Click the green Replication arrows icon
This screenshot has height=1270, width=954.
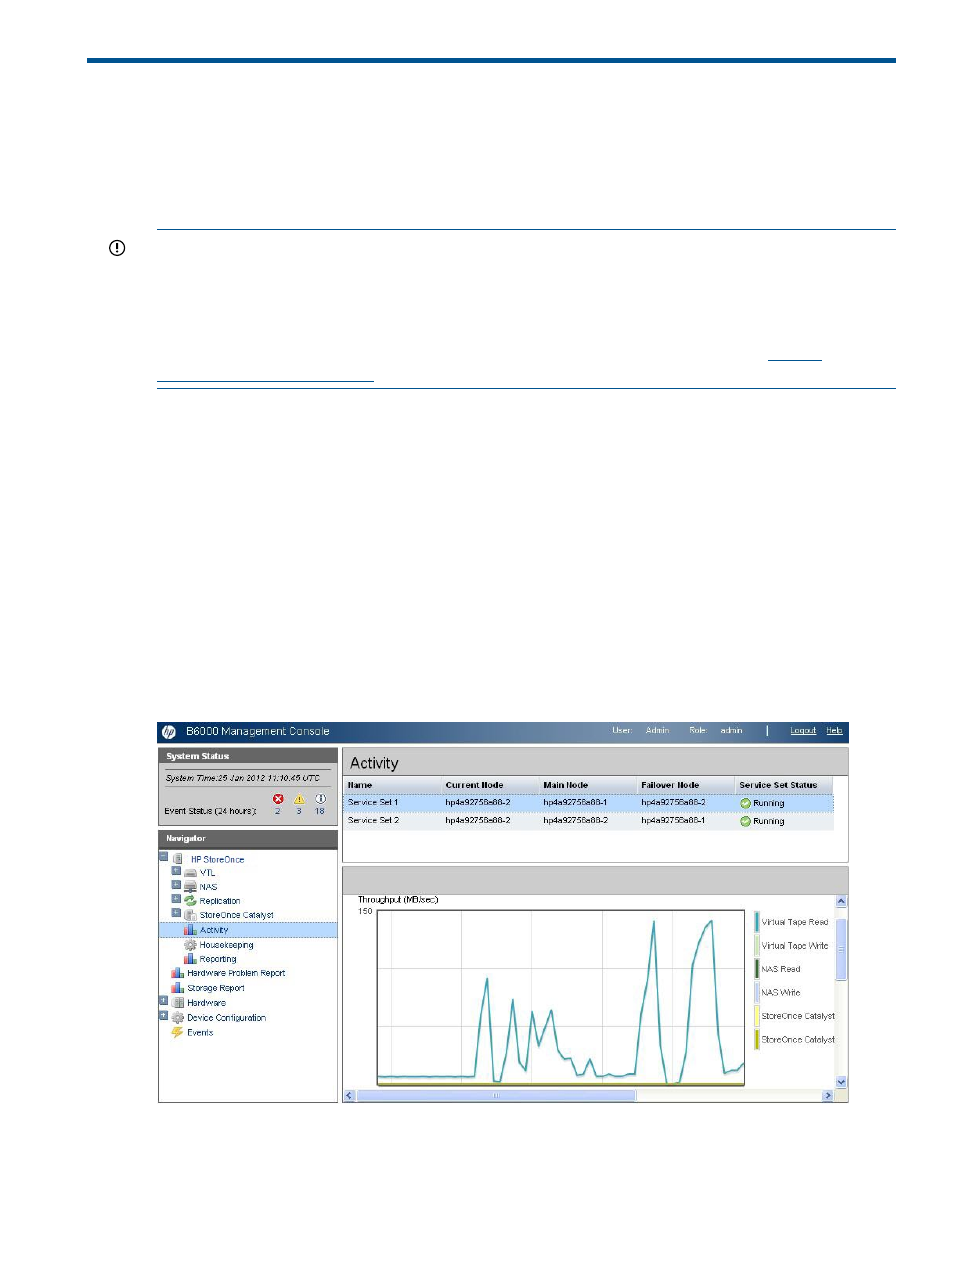(190, 901)
